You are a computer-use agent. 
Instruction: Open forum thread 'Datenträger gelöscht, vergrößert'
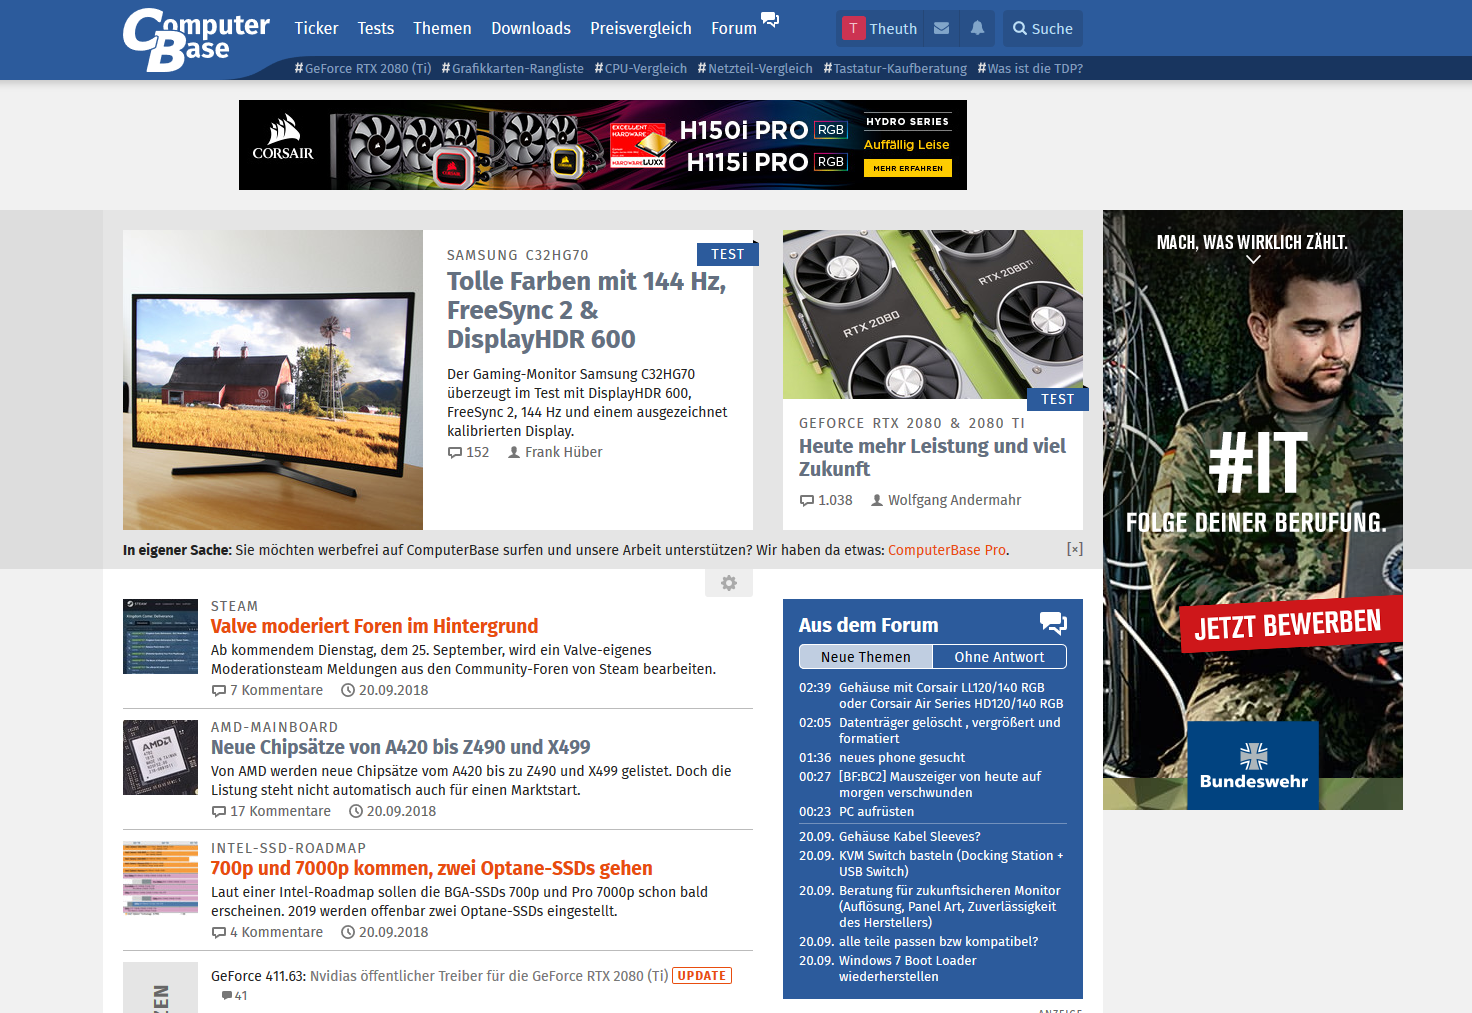click(x=949, y=730)
